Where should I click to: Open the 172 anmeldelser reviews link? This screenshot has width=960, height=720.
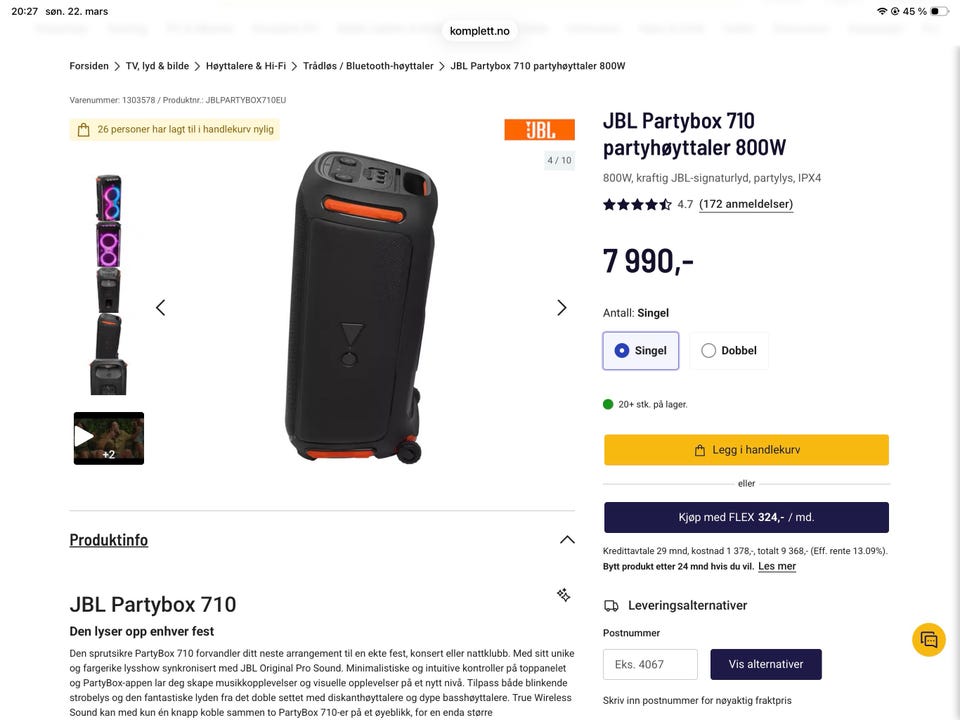[x=746, y=204]
